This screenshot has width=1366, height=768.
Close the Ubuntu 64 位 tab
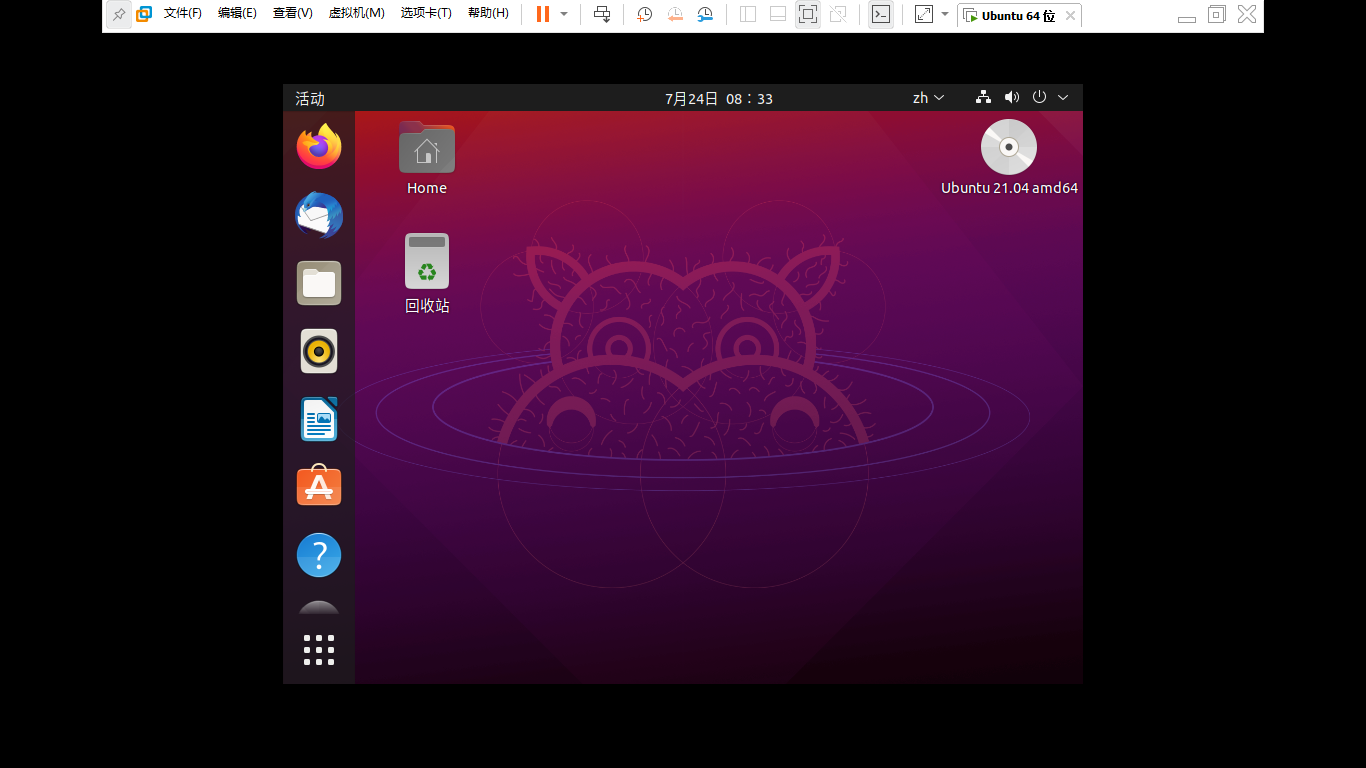point(1070,15)
